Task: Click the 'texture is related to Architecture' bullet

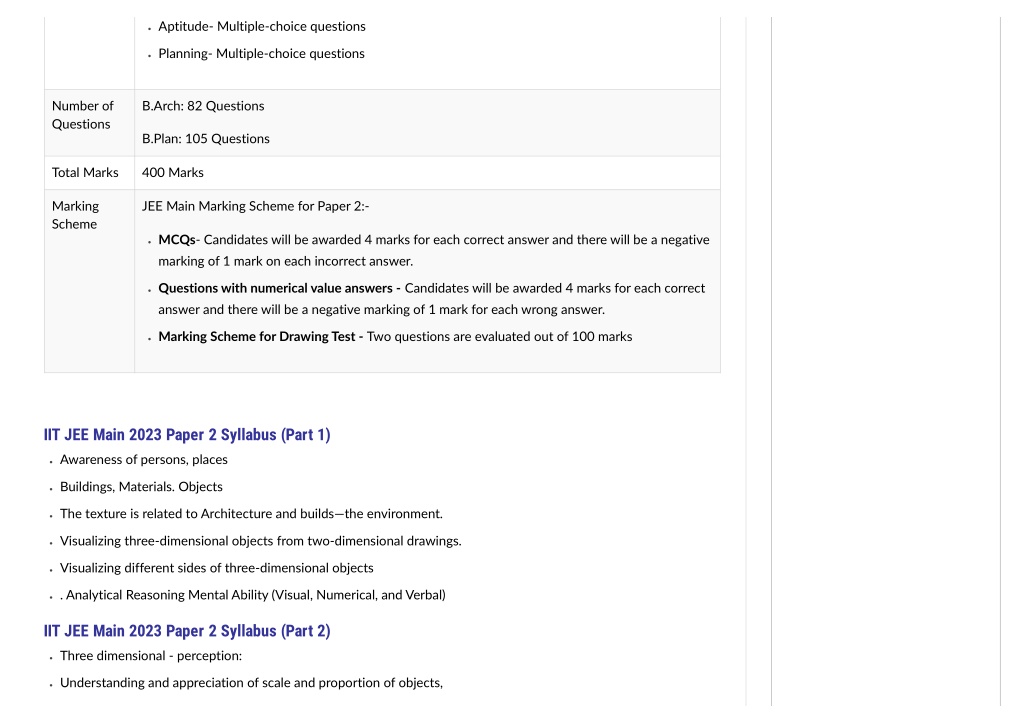Action: (251, 514)
